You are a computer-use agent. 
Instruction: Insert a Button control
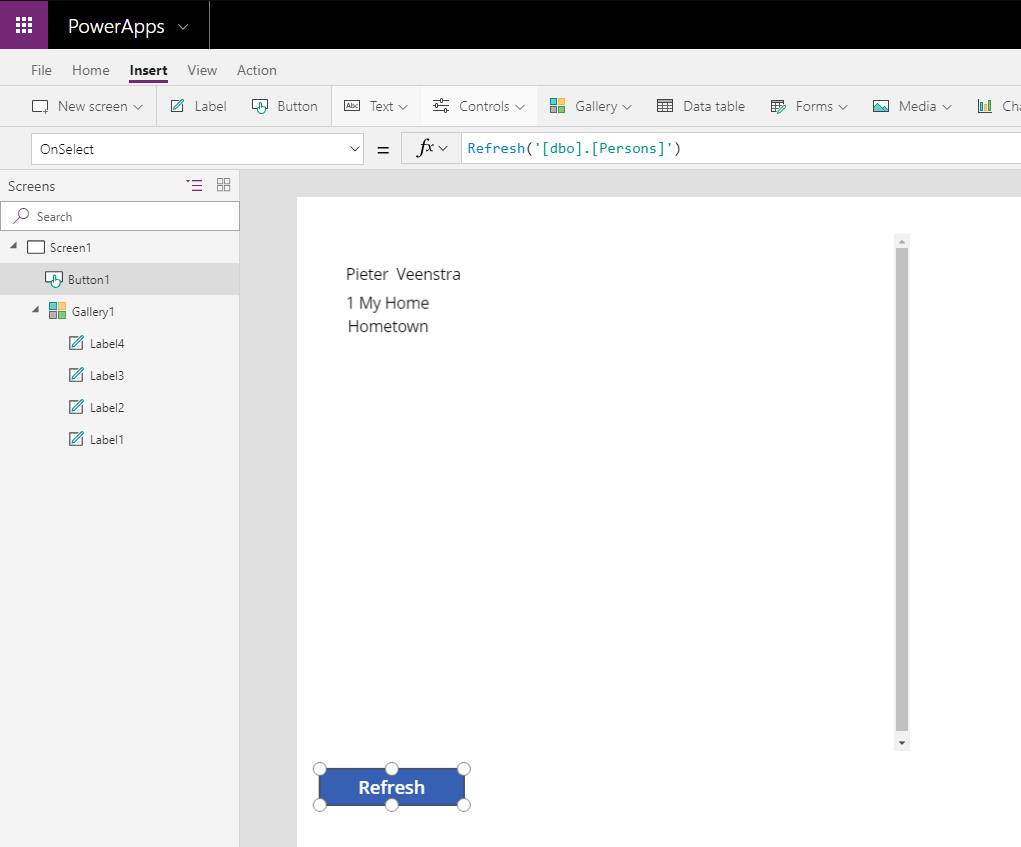(x=285, y=106)
